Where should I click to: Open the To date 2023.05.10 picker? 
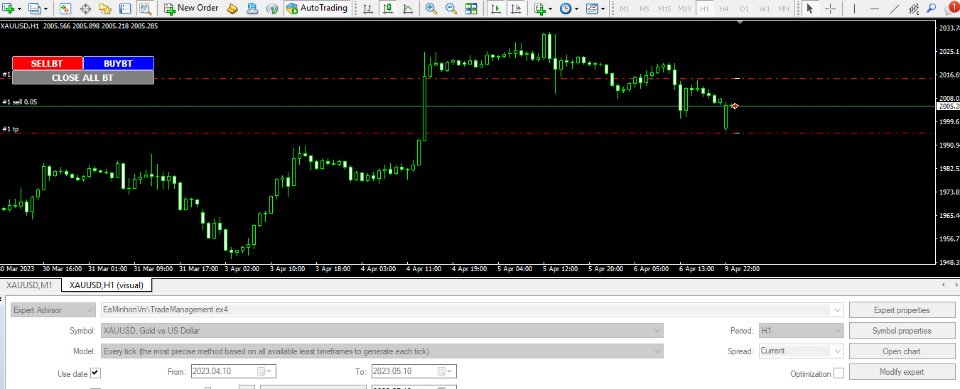[x=413, y=371]
